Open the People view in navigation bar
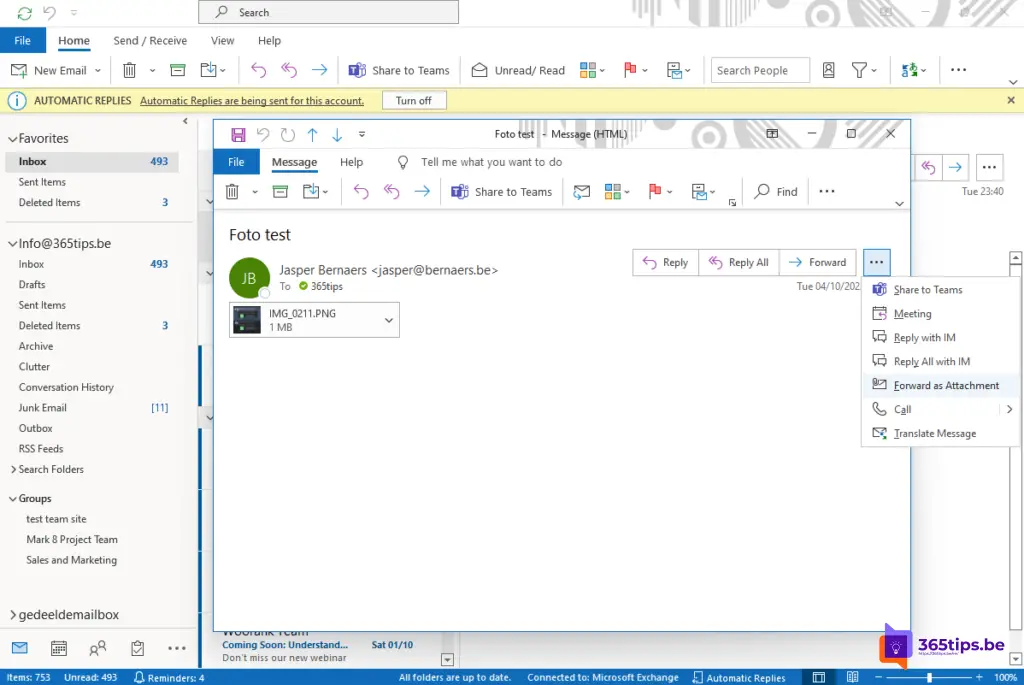The height and width of the screenshot is (685, 1024). (98, 648)
